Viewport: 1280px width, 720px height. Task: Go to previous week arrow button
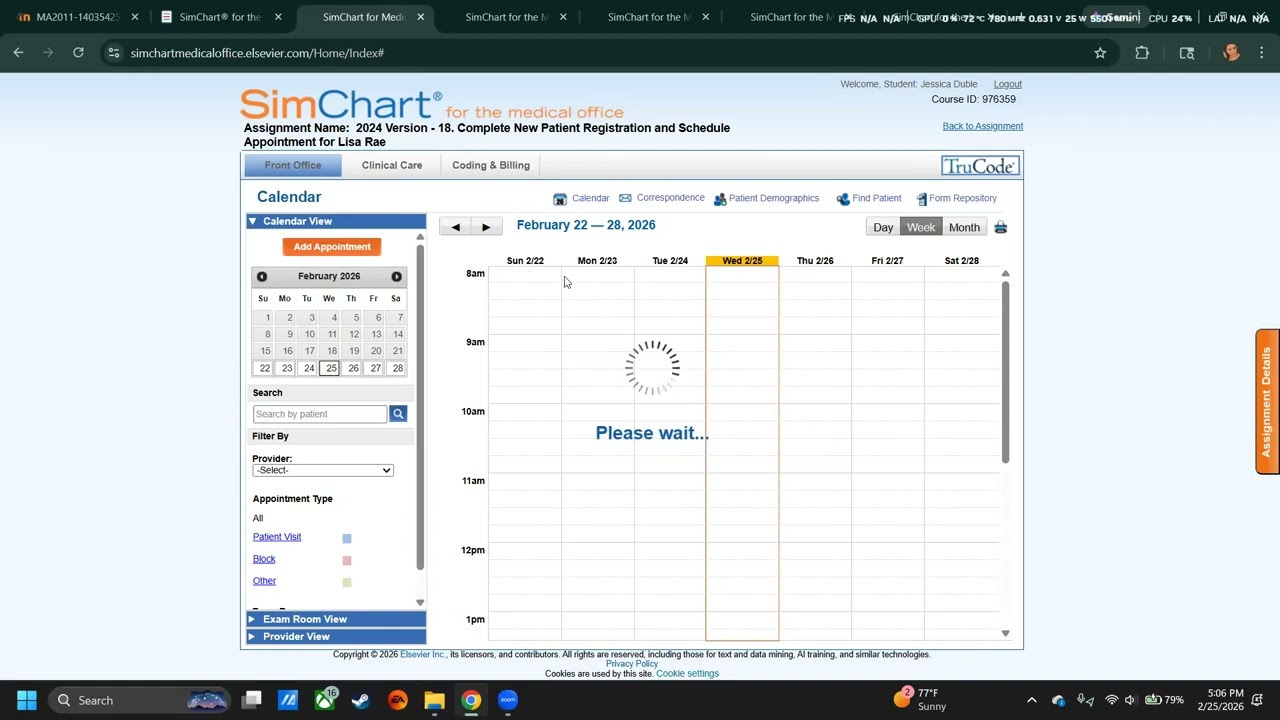(455, 227)
